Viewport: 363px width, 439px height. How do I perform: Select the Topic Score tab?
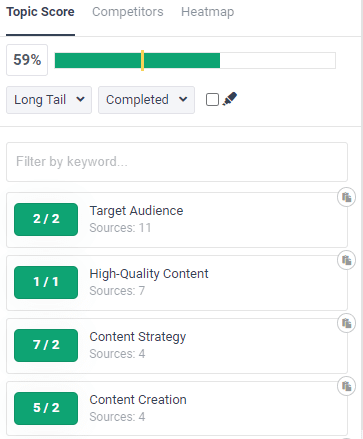[40, 12]
